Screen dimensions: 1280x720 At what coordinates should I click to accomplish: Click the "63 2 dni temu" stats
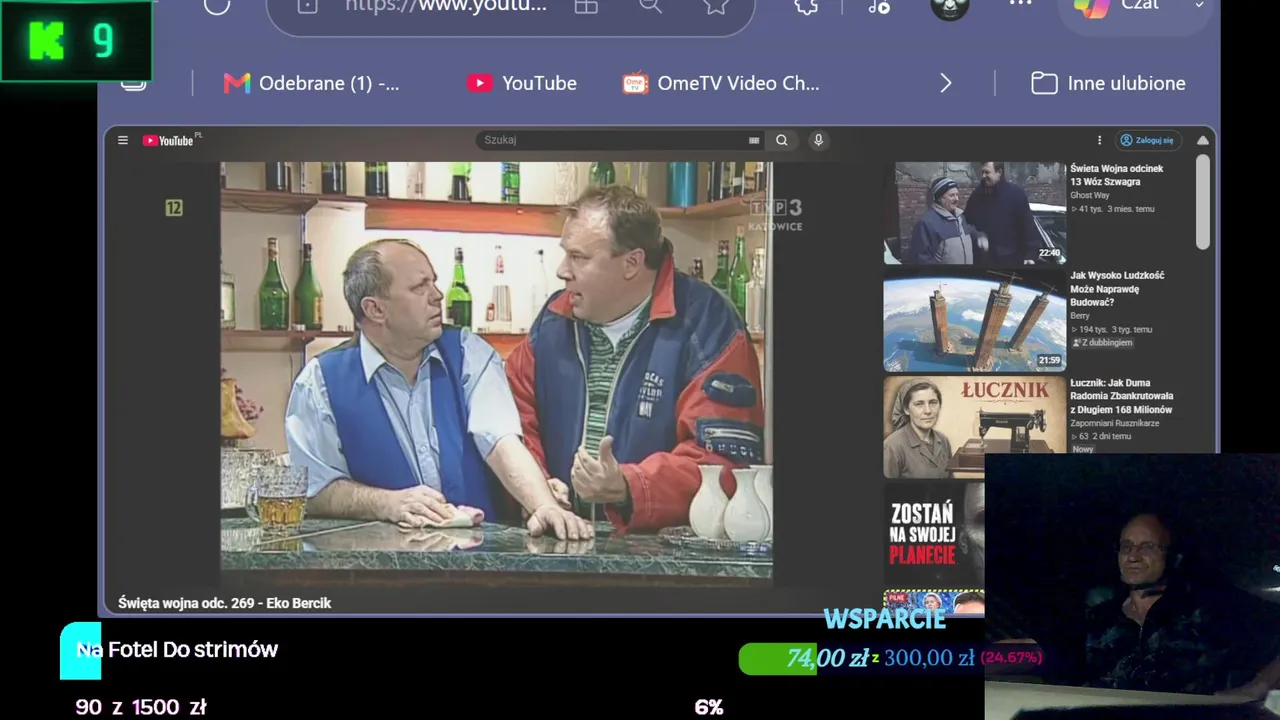click(x=1101, y=436)
